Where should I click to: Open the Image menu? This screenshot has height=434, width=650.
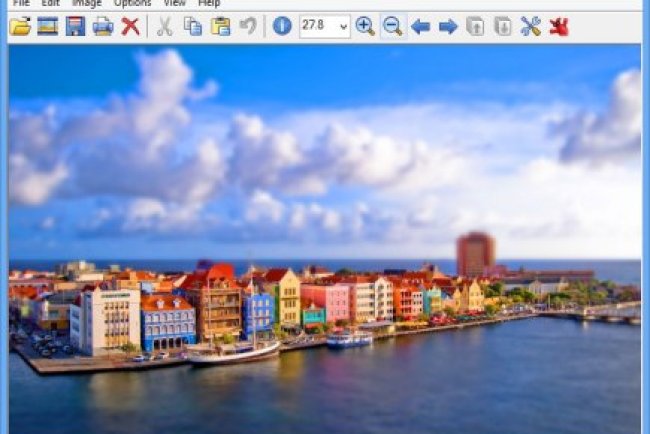87,3
